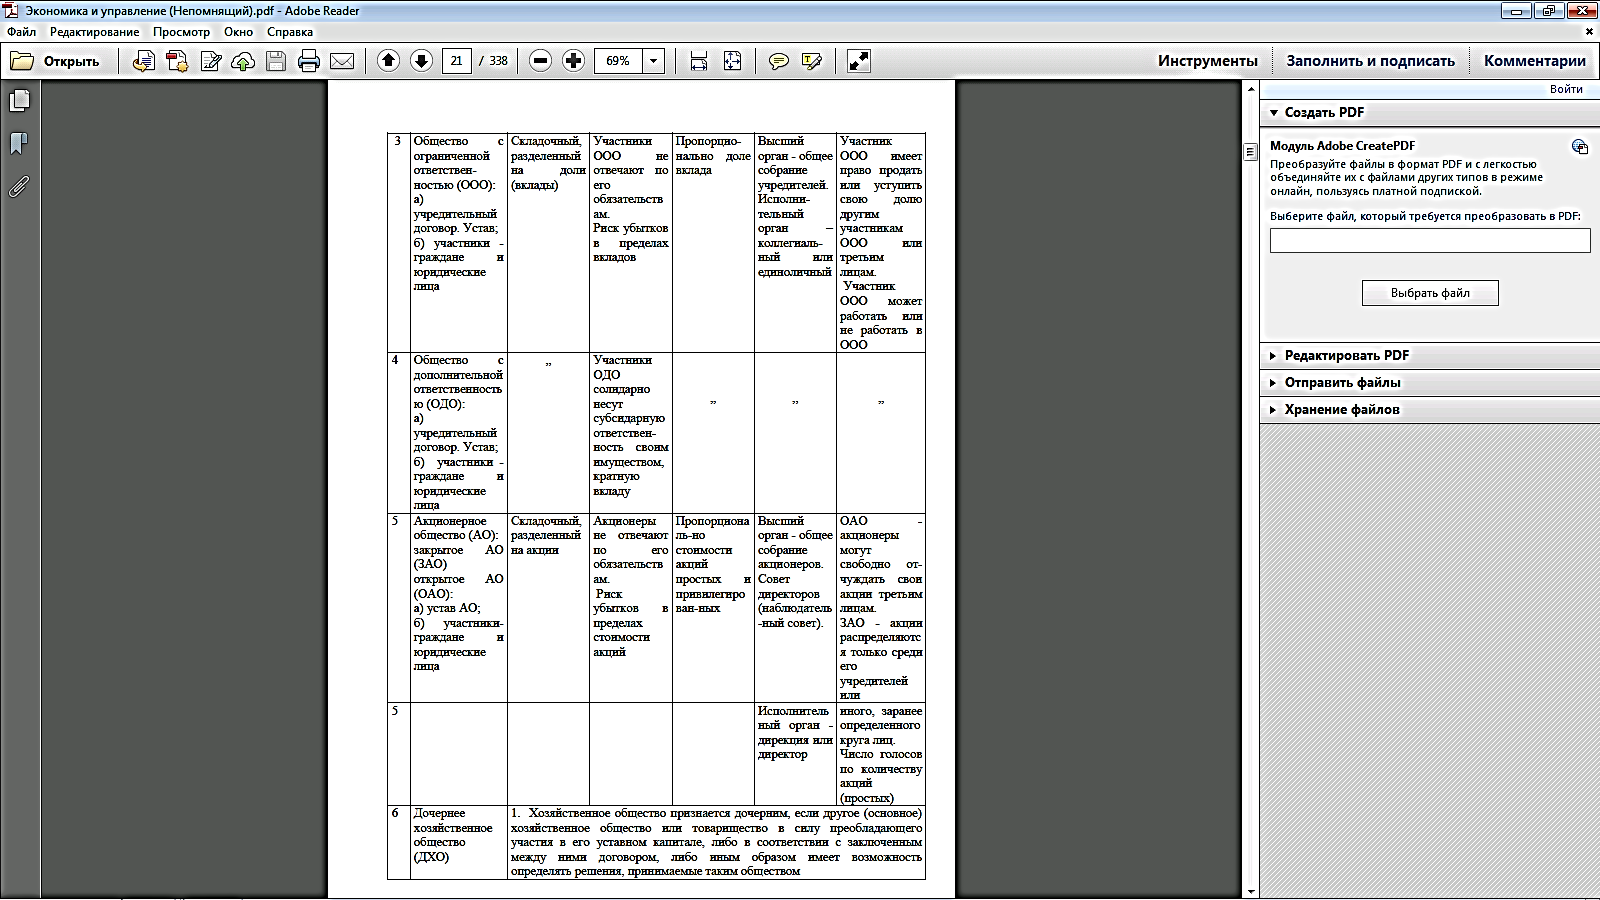Click the file-to-convert input field
1600x900 pixels.
pos(1430,241)
